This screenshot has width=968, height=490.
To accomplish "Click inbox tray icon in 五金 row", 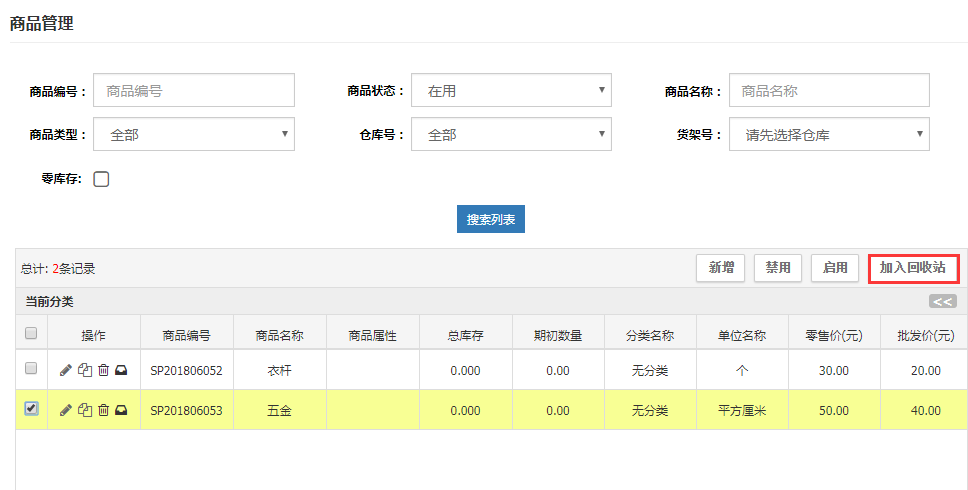I will pos(121,410).
